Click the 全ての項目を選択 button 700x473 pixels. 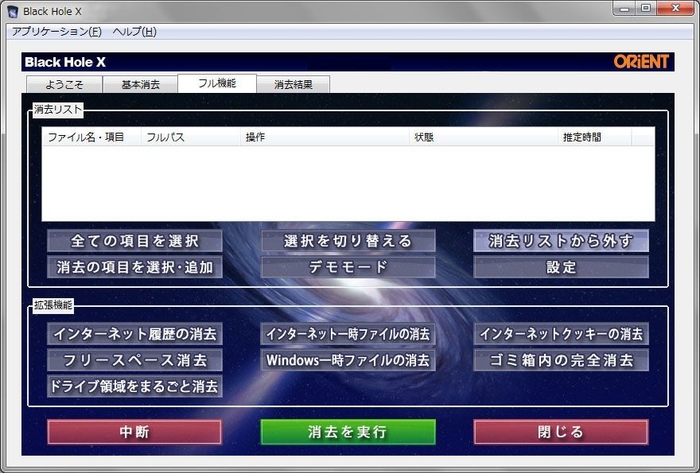pyautogui.click(x=134, y=241)
